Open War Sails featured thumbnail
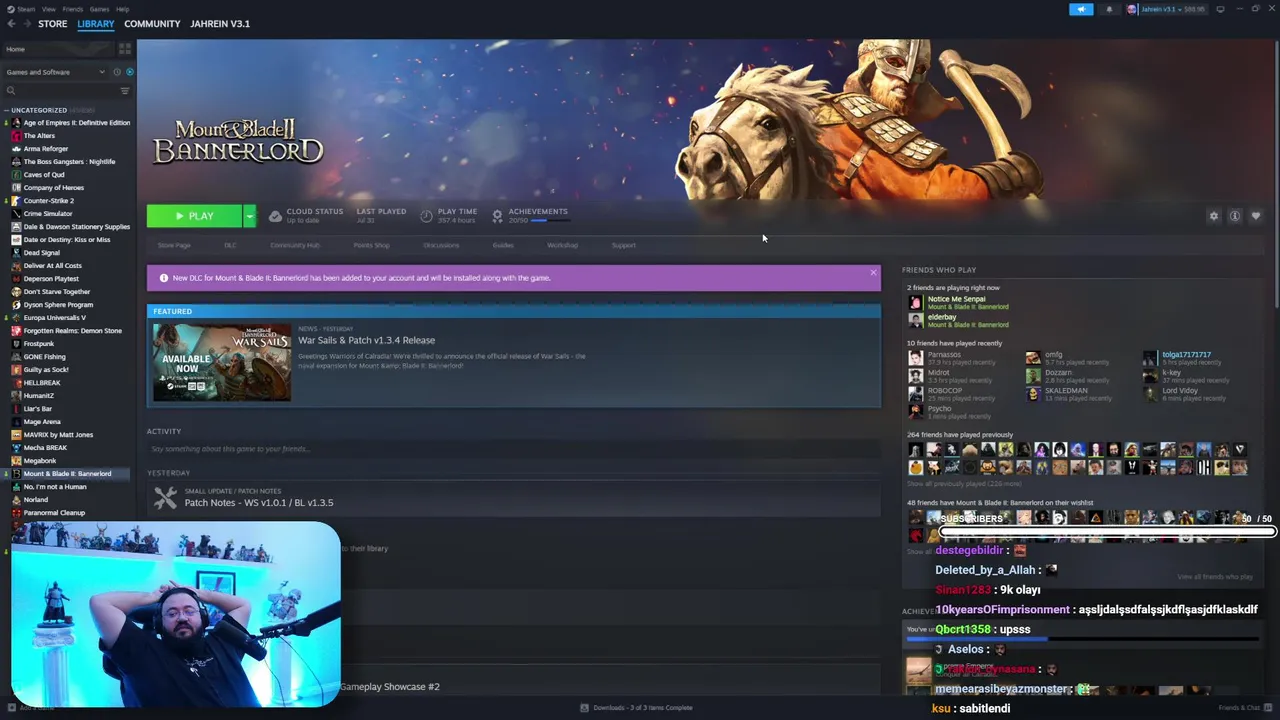This screenshot has width=1280, height=720. (222, 361)
